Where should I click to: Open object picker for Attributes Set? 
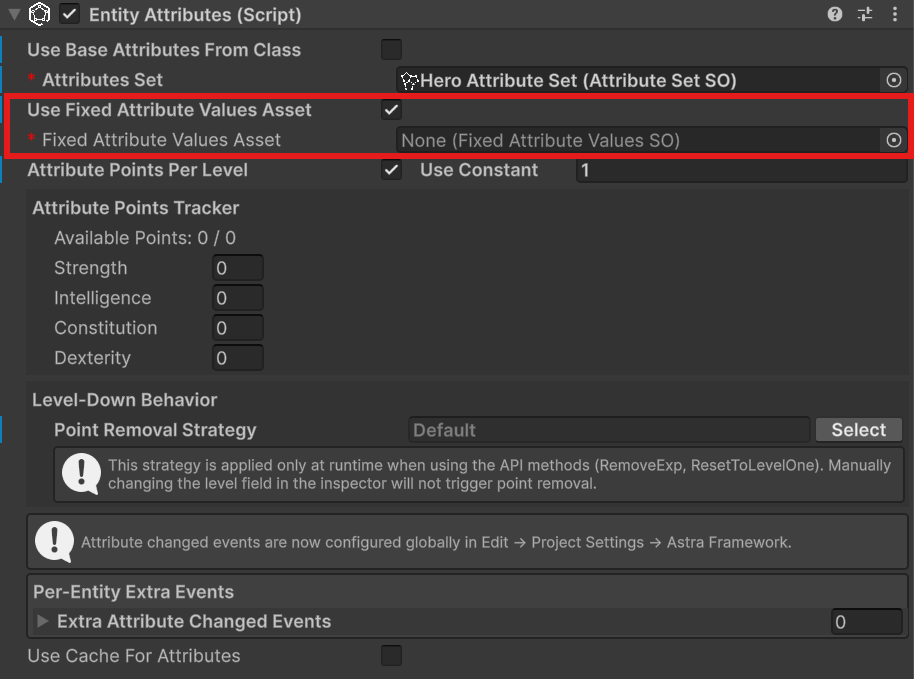coord(893,80)
